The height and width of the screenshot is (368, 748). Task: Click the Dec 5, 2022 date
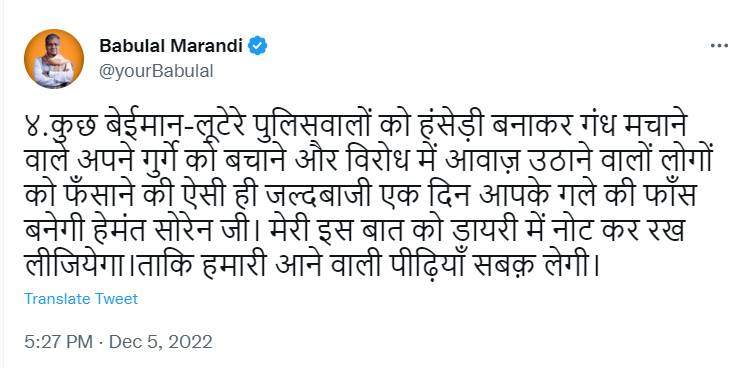point(161,342)
